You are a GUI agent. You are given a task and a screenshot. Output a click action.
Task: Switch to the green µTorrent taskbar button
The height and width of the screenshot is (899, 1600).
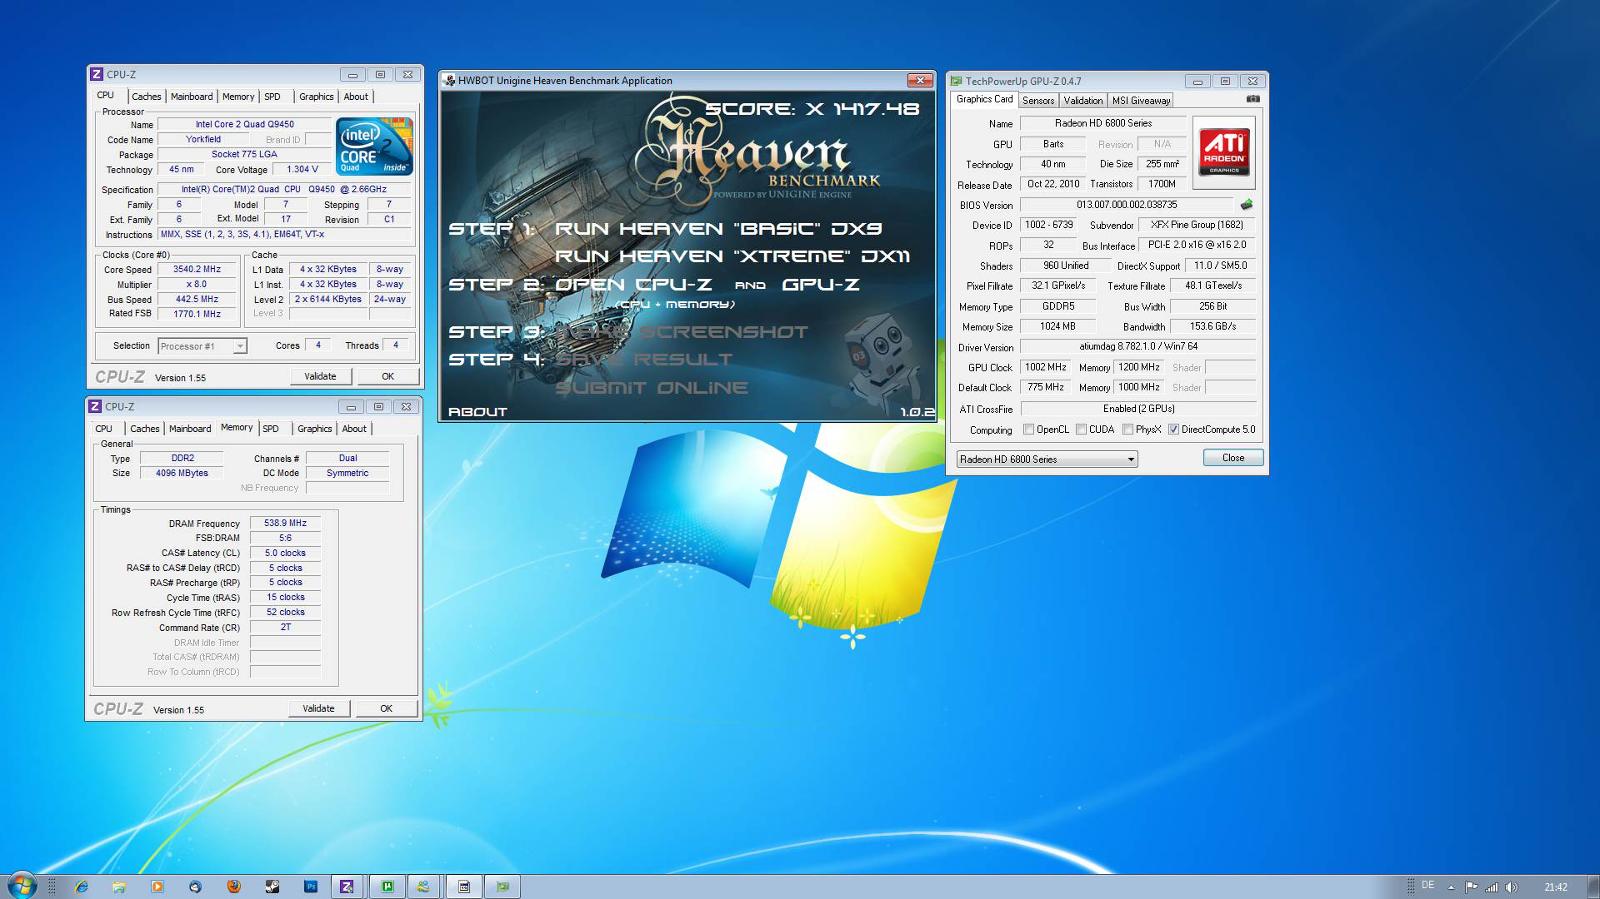[x=387, y=886]
